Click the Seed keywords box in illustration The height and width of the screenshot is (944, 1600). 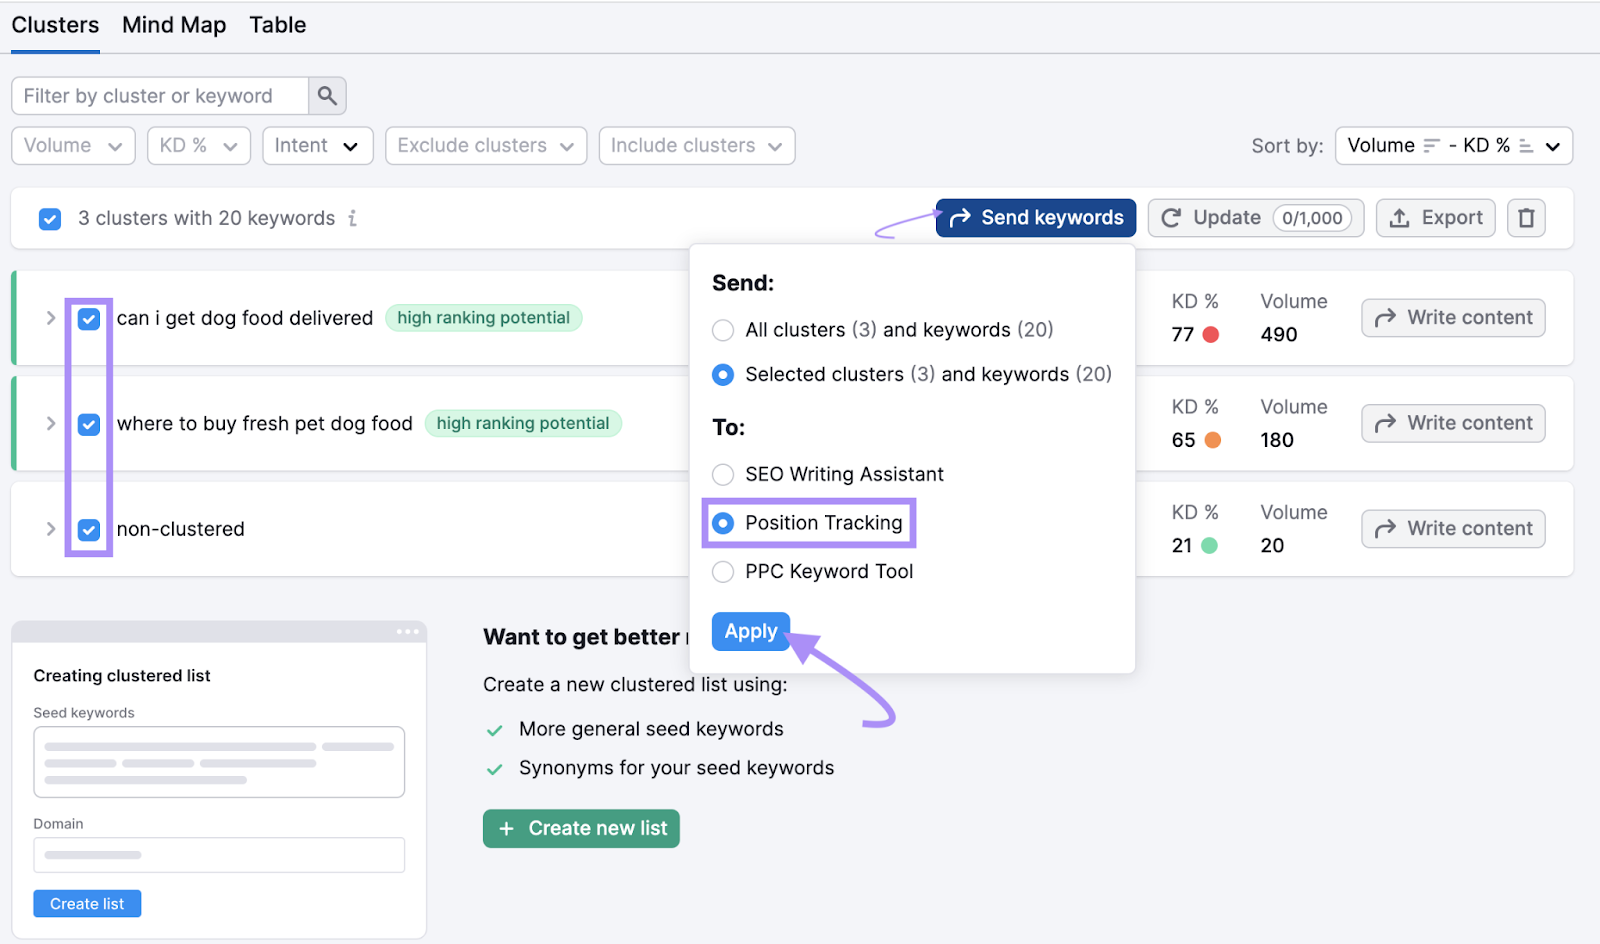pyautogui.click(x=219, y=762)
